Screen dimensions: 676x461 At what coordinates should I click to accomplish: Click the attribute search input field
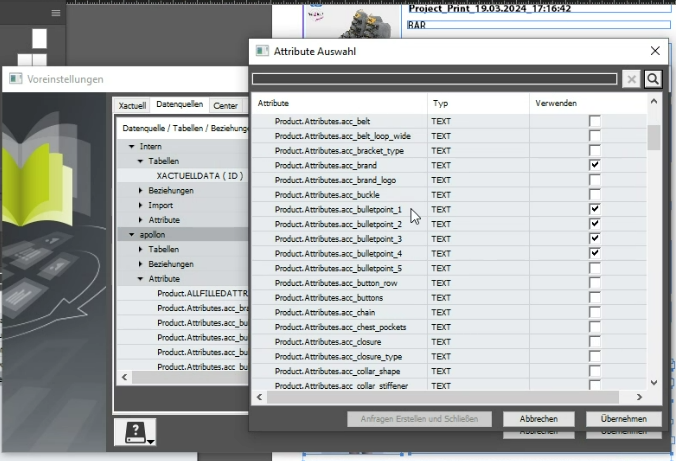[434, 79]
